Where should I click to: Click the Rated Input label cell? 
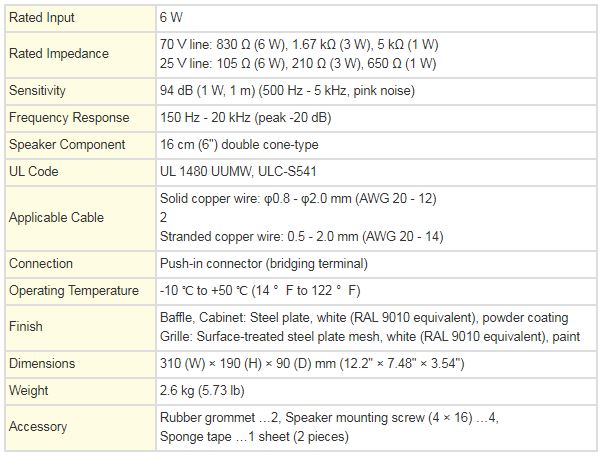pos(42,18)
